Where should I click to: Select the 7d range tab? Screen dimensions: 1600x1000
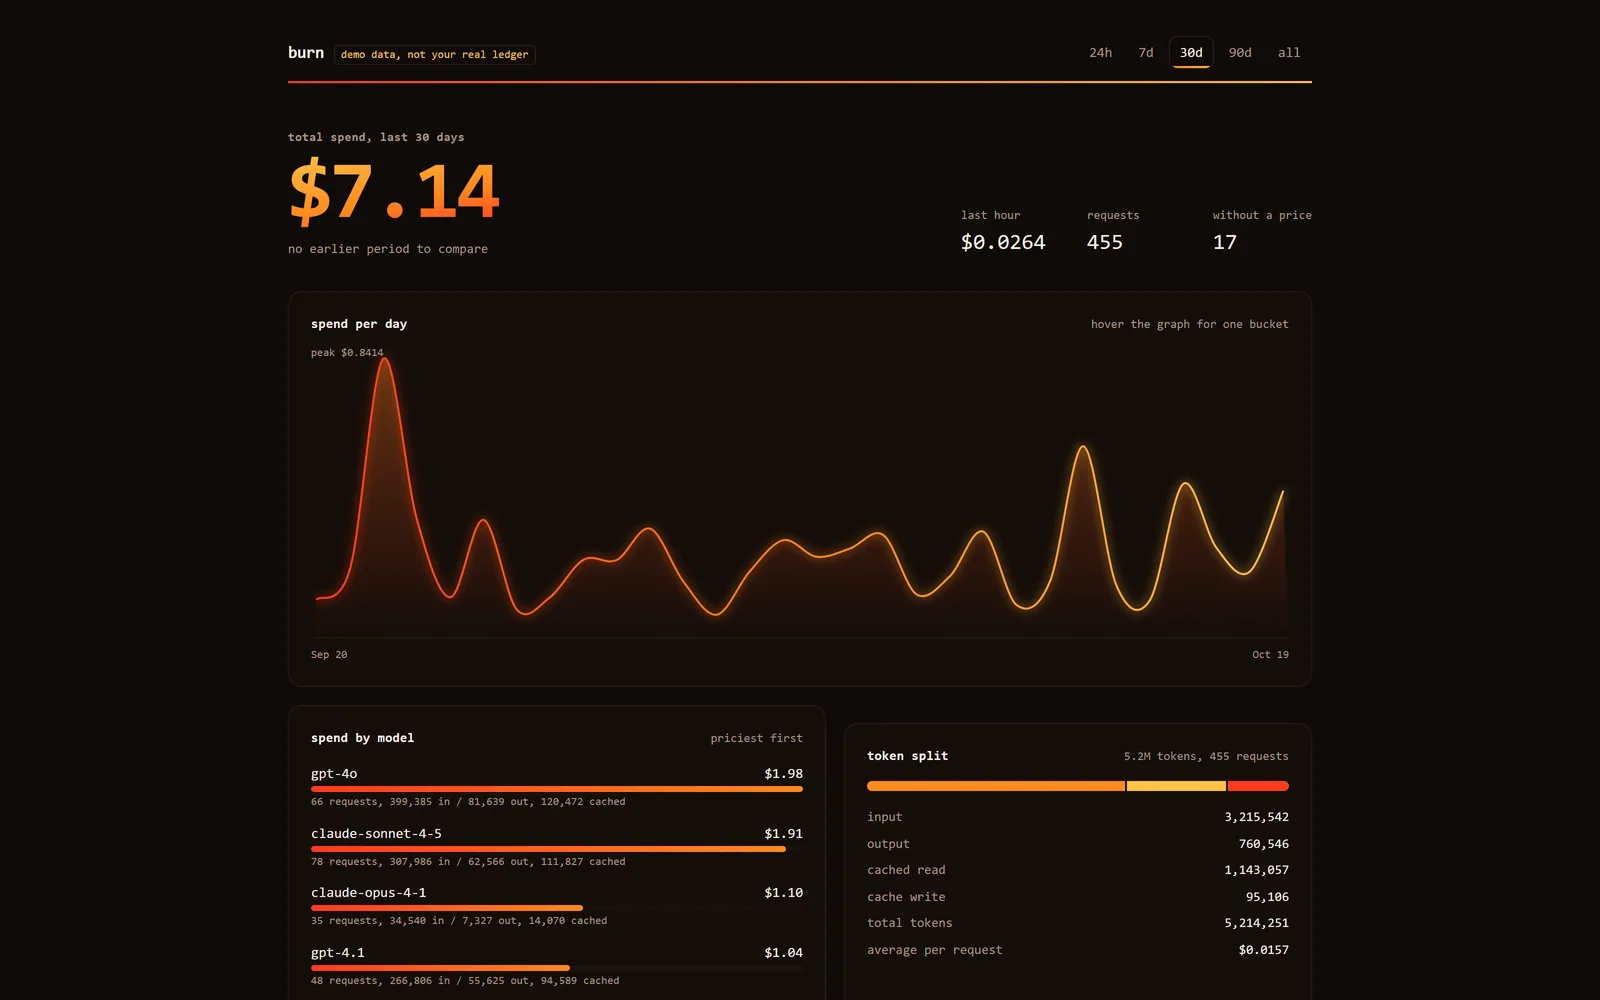tap(1146, 53)
